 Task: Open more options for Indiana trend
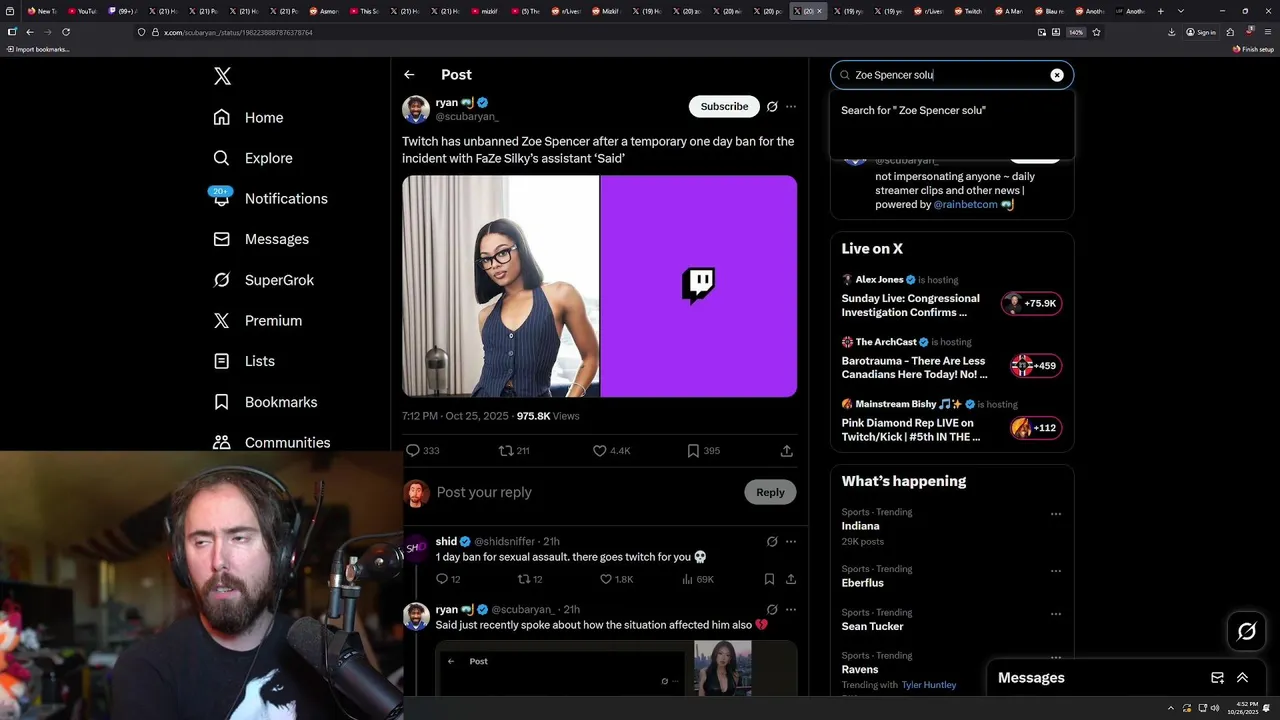[1055, 514]
